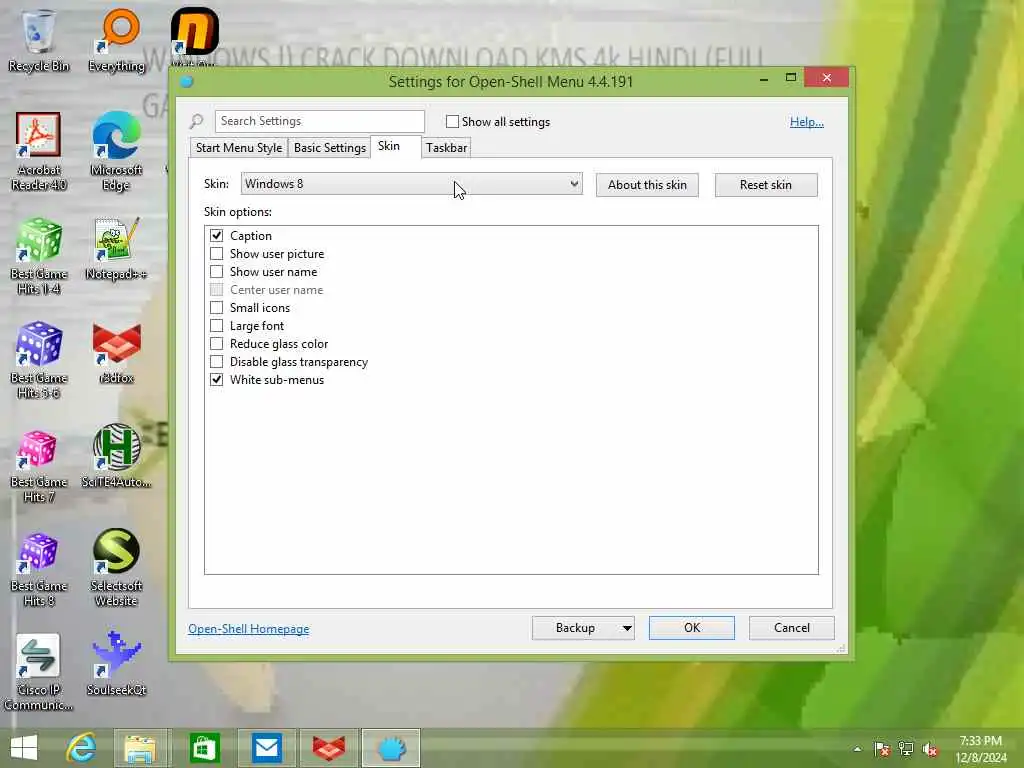This screenshot has width=1024, height=768.
Task: Switch to the Taskbar tab
Action: 447,148
